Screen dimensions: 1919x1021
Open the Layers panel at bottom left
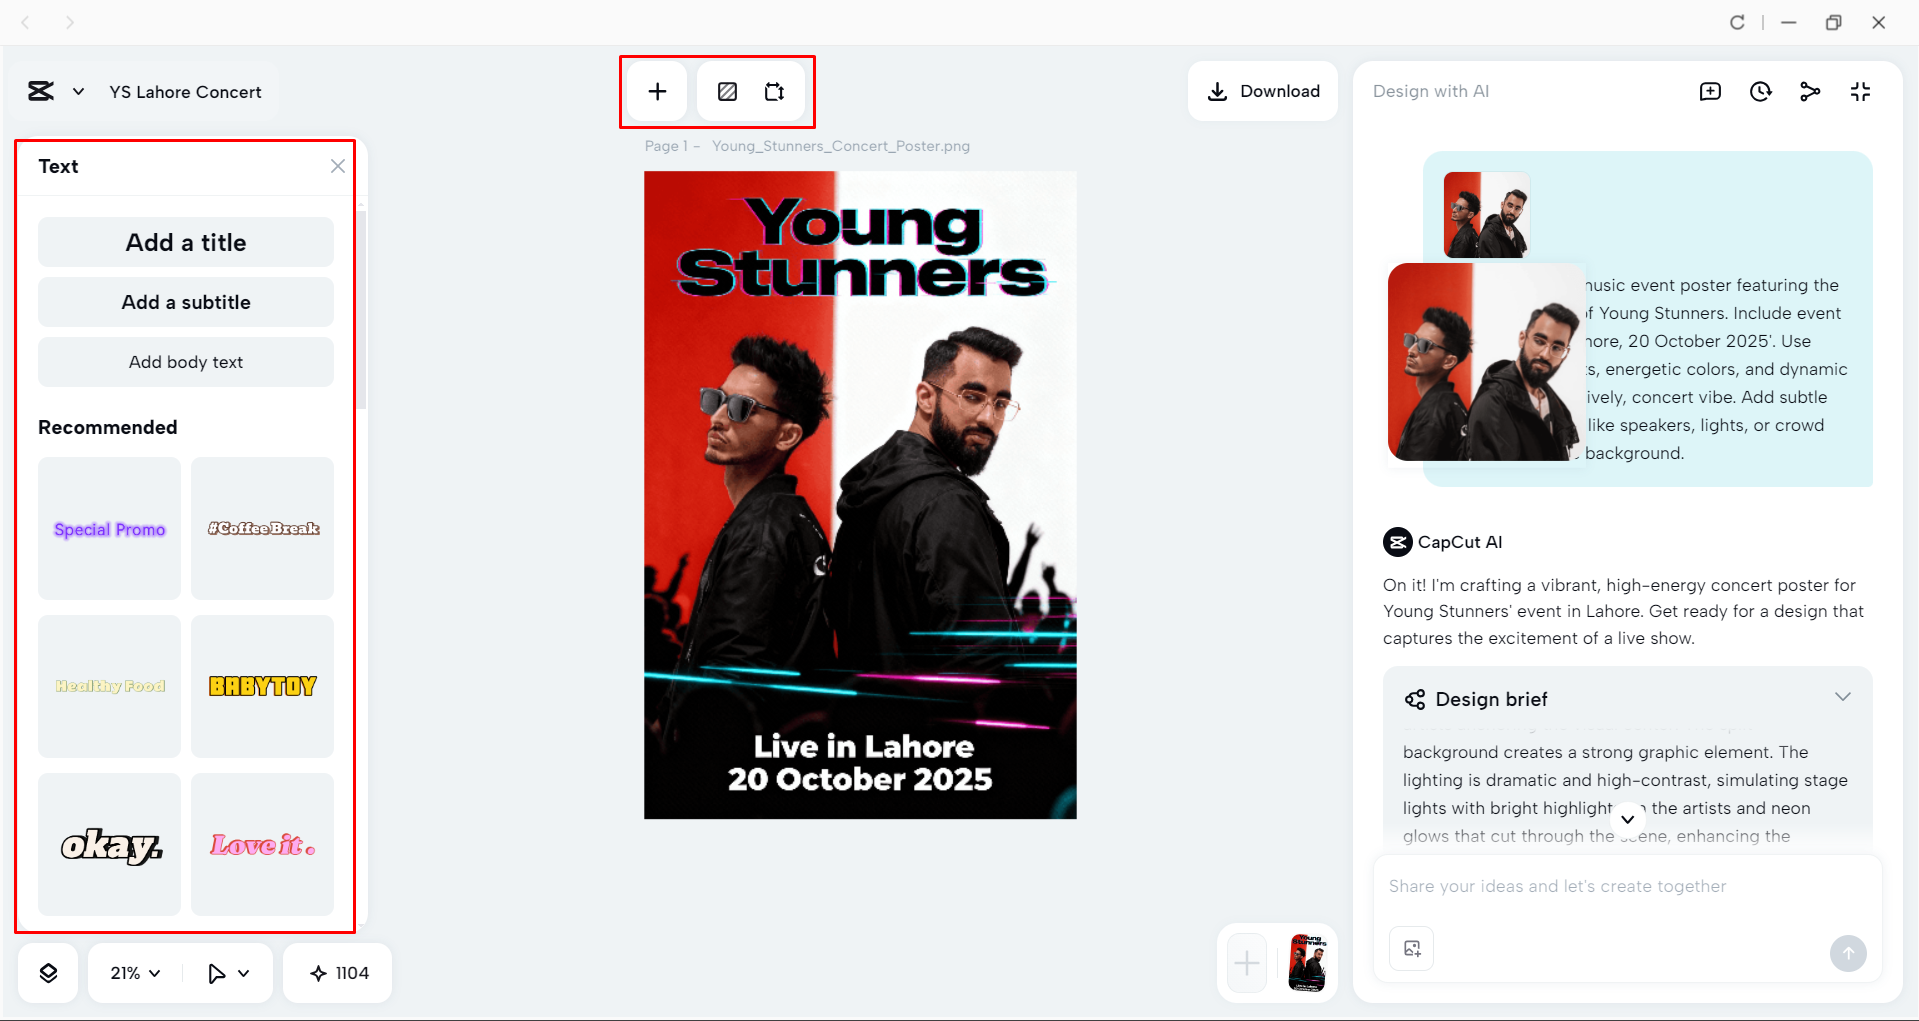[48, 972]
